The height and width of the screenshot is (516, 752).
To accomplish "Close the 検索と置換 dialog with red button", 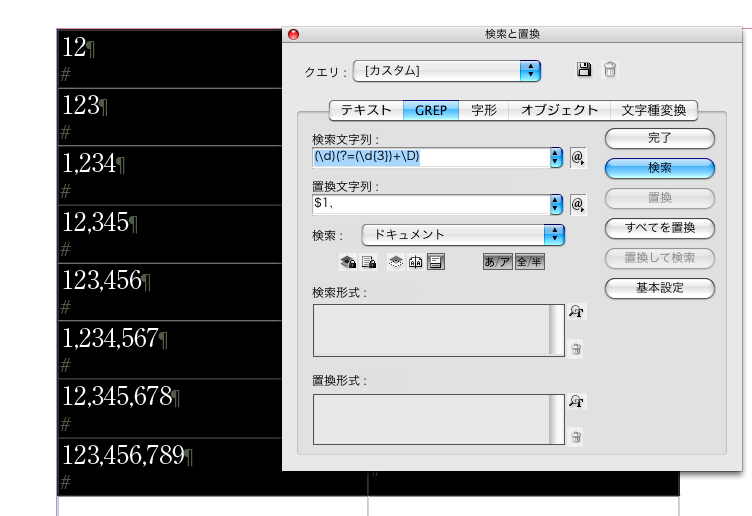I will pyautogui.click(x=294, y=35).
